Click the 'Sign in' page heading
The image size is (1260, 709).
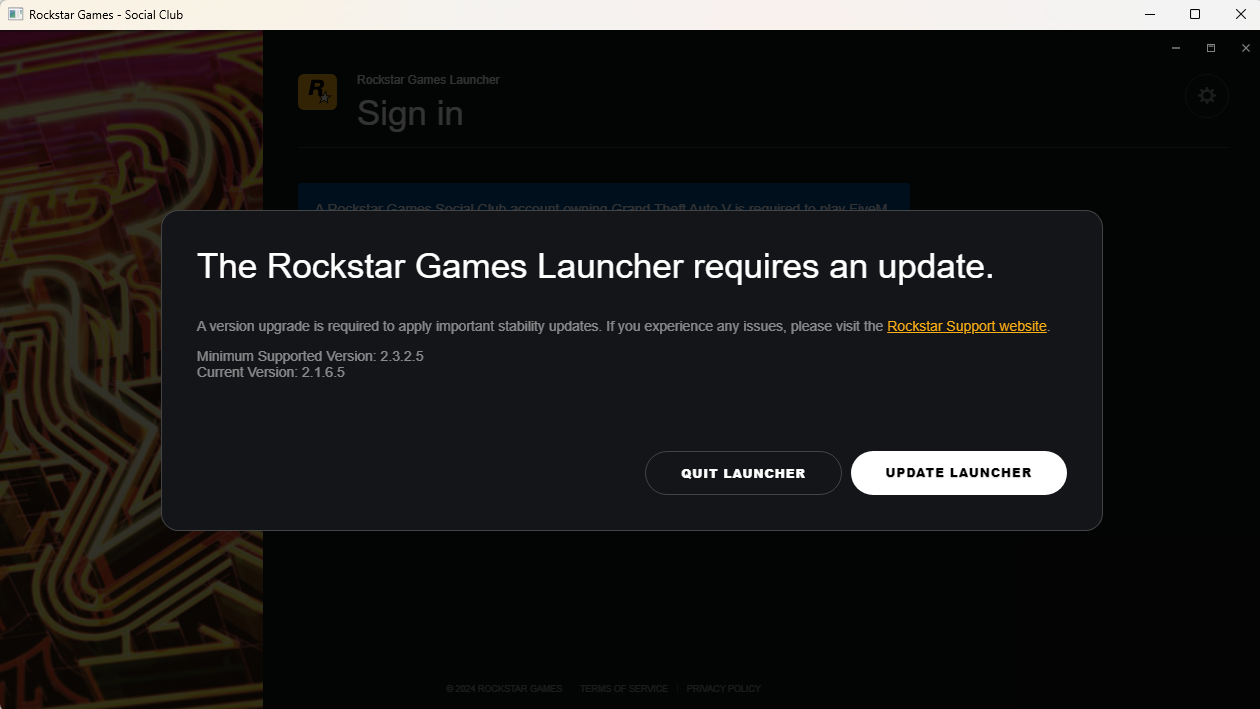(410, 113)
